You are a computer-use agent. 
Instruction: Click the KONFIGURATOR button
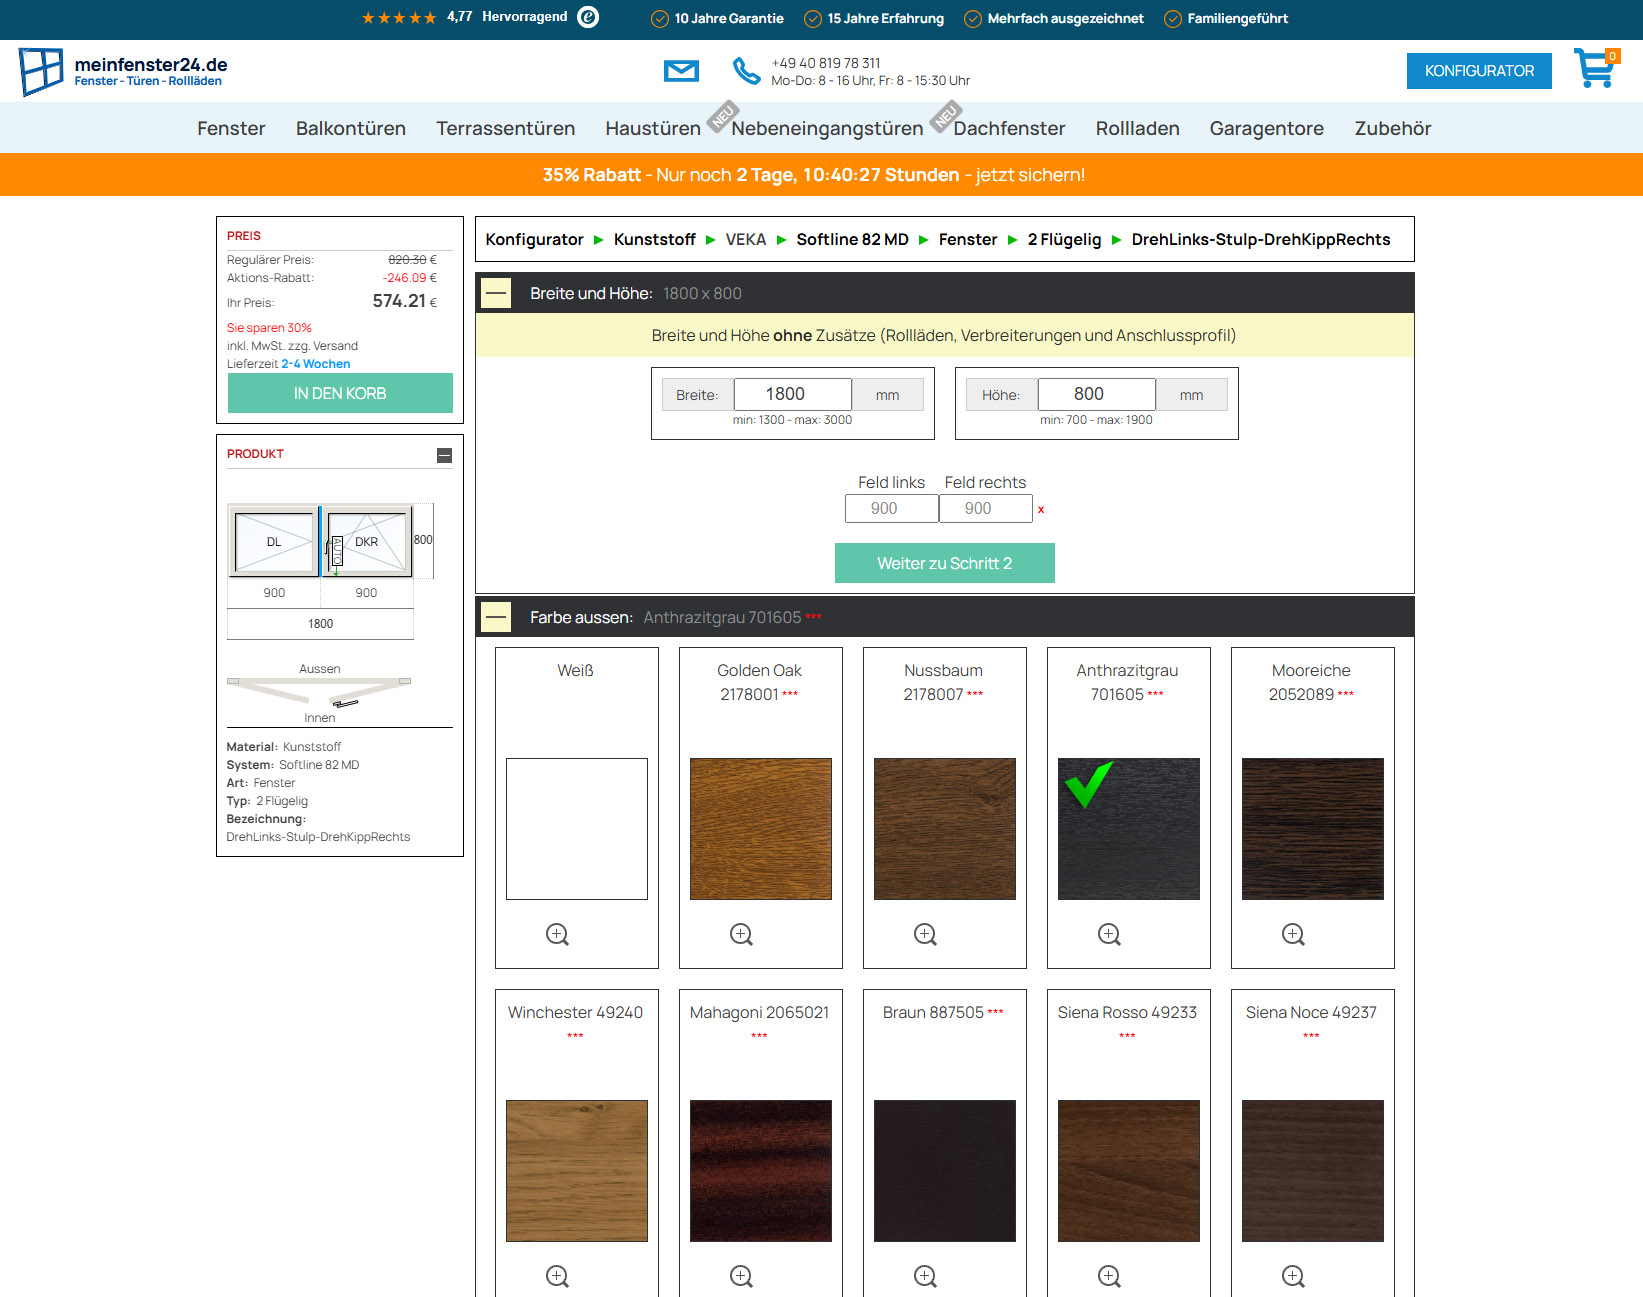click(x=1479, y=71)
